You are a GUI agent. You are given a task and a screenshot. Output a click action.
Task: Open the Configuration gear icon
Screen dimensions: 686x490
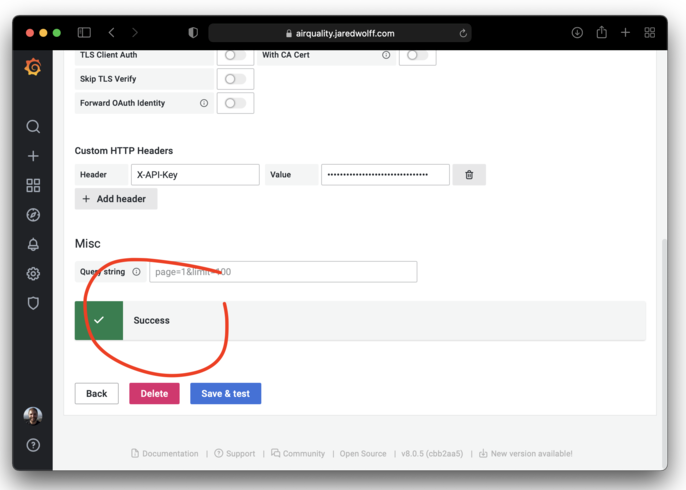(x=33, y=274)
